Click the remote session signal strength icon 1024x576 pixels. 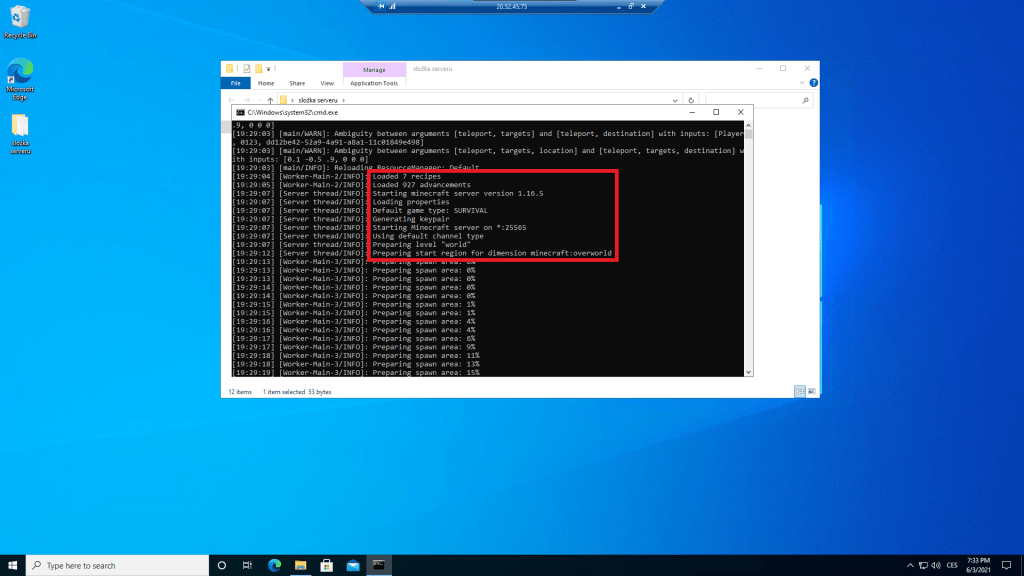click(x=392, y=7)
